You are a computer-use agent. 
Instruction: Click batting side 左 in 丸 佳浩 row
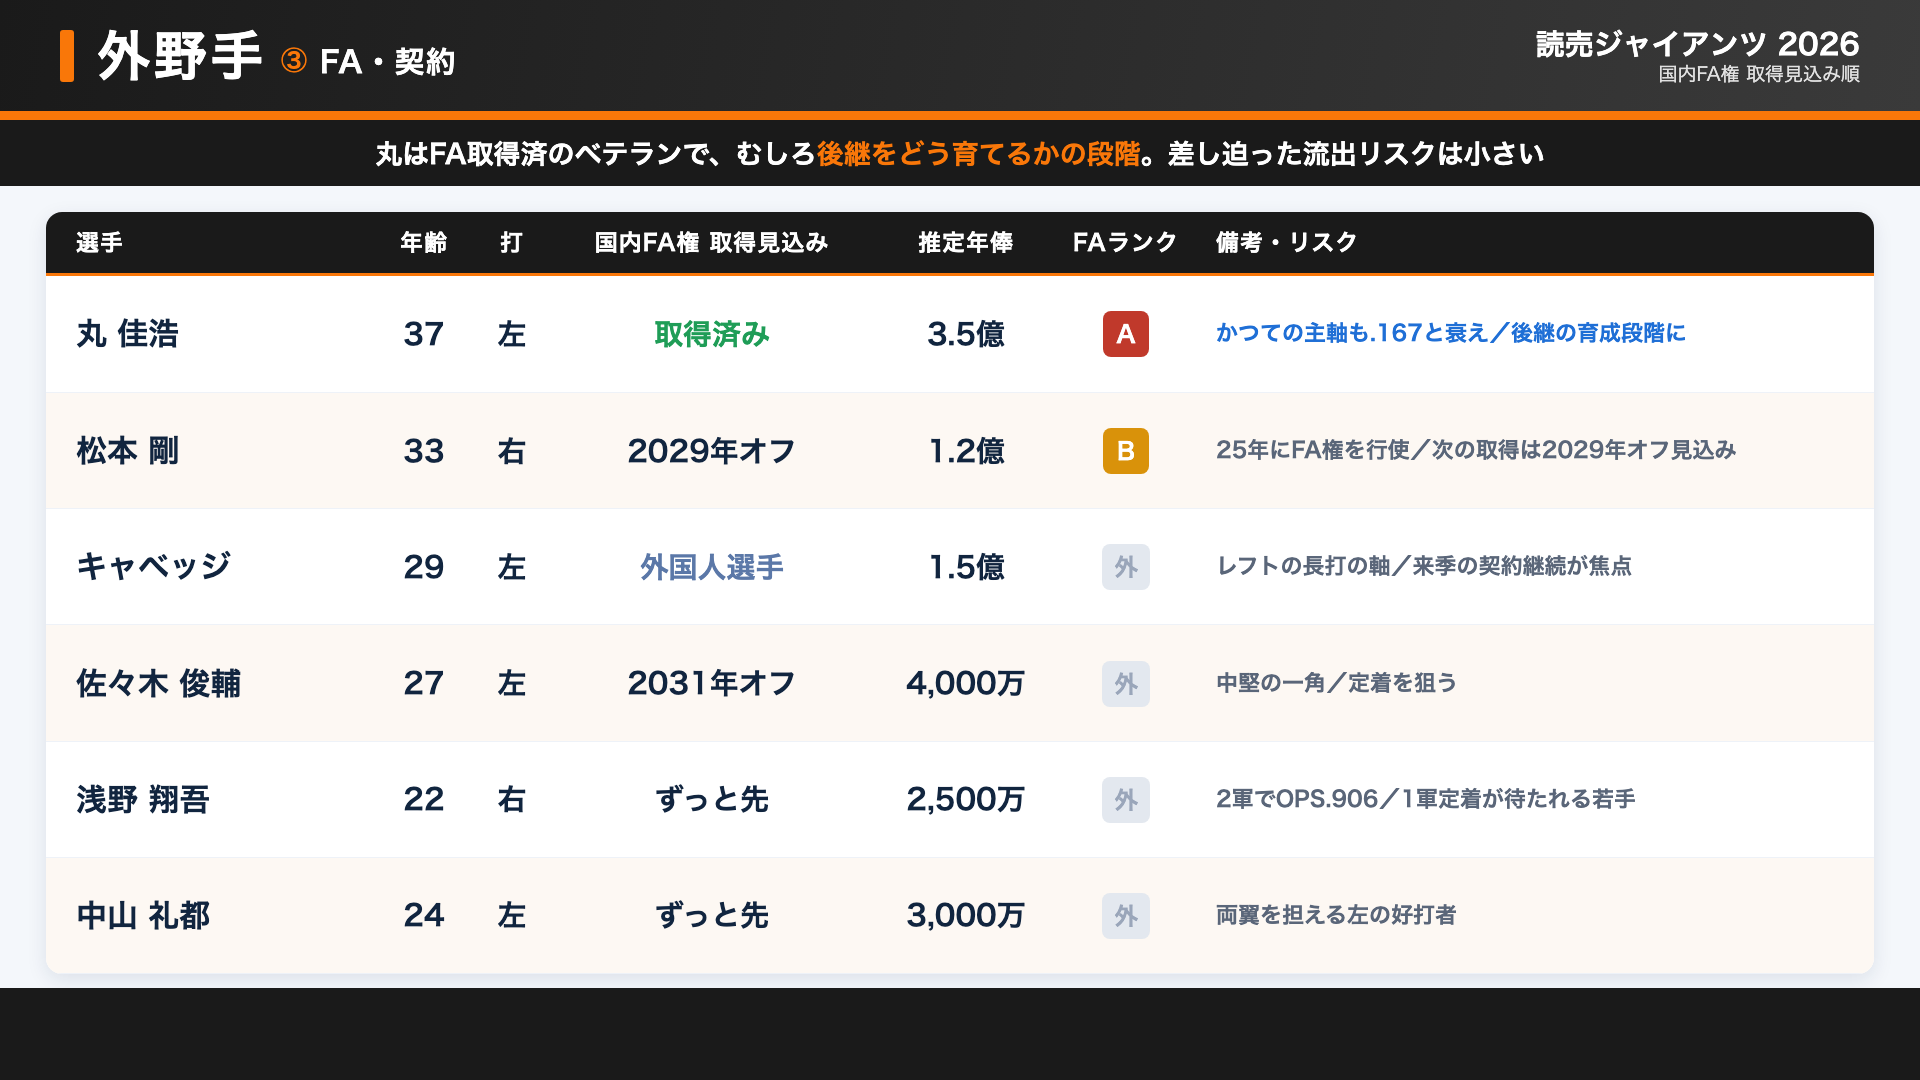coord(511,334)
